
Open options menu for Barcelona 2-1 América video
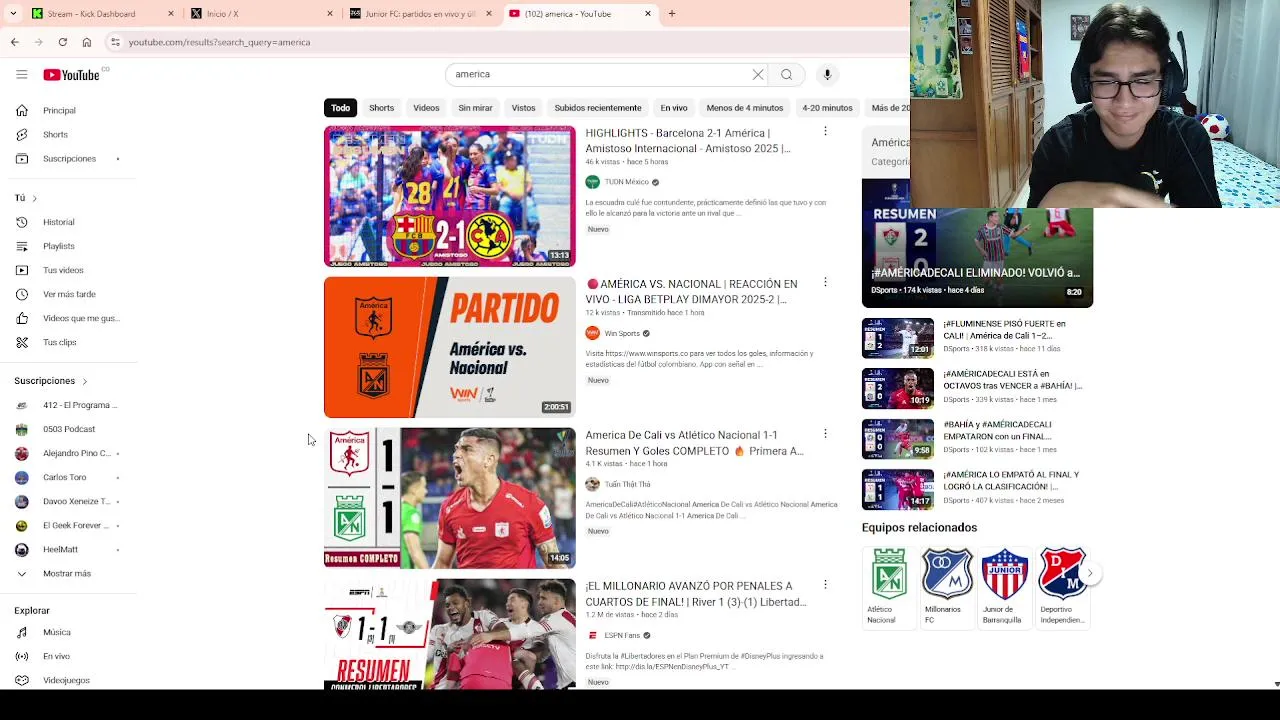(x=825, y=131)
